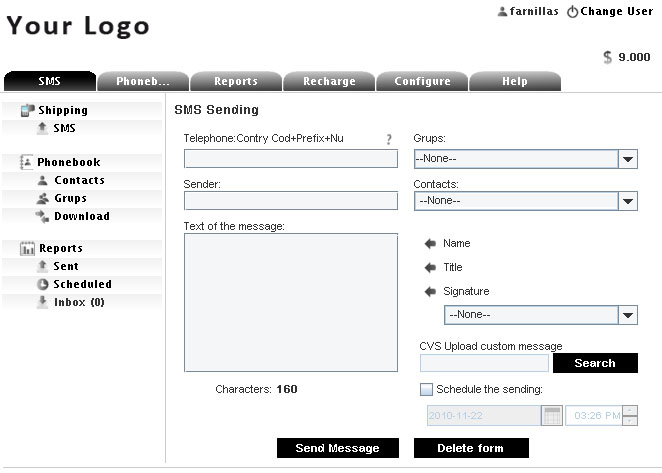Insert Signature using its arrow icon
This screenshot has width=662, height=473.
pos(430,291)
